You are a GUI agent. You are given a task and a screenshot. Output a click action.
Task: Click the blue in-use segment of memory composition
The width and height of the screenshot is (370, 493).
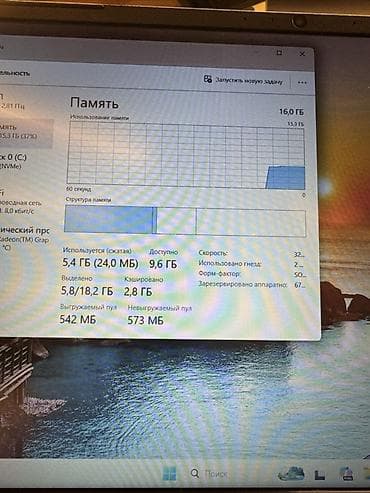coord(109,219)
